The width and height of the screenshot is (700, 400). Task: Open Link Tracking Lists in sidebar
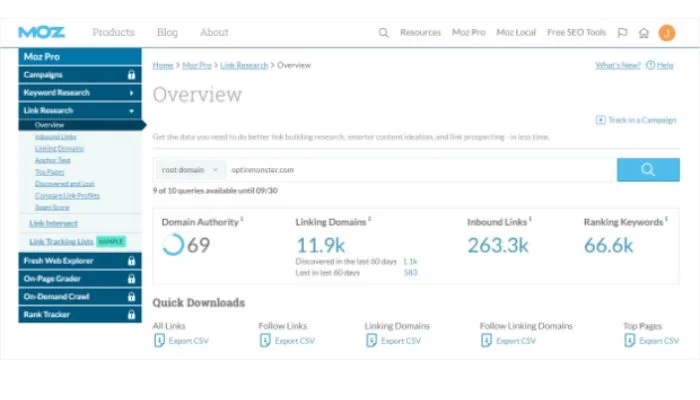[61, 242]
